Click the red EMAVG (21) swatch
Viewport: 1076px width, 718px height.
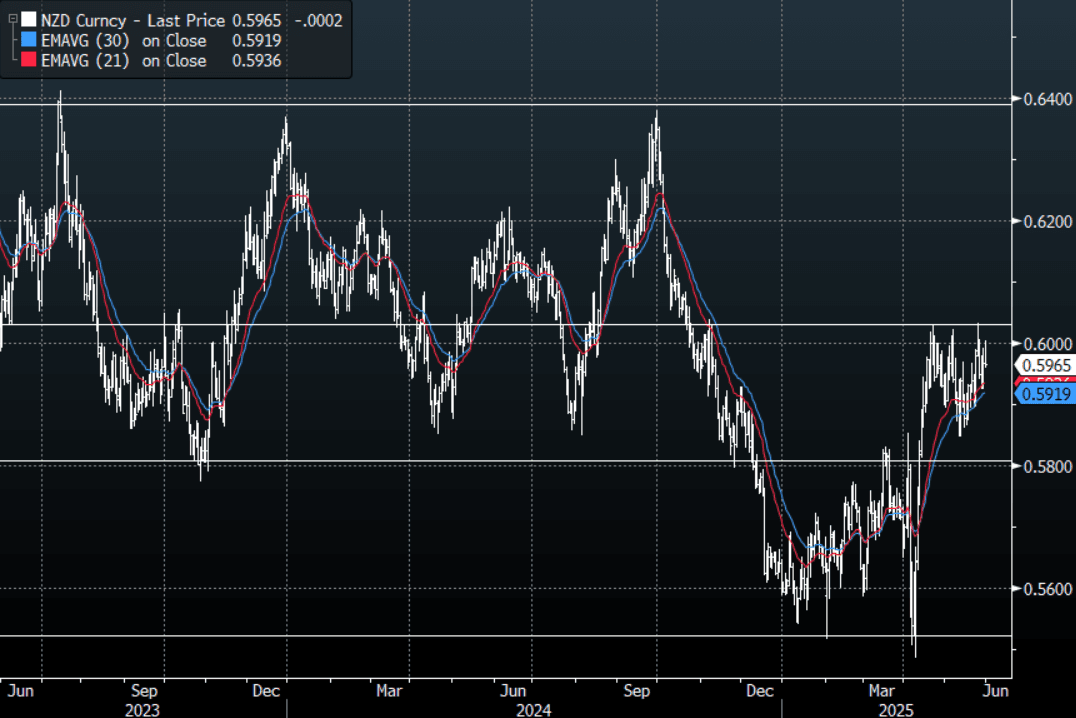[x=29, y=61]
